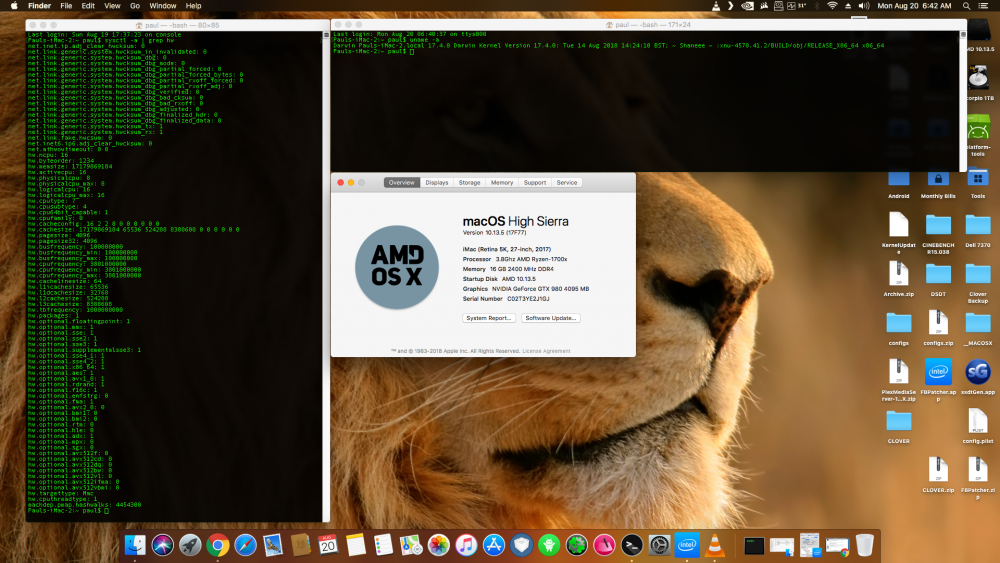Open Reminders in the Dock

(383, 545)
